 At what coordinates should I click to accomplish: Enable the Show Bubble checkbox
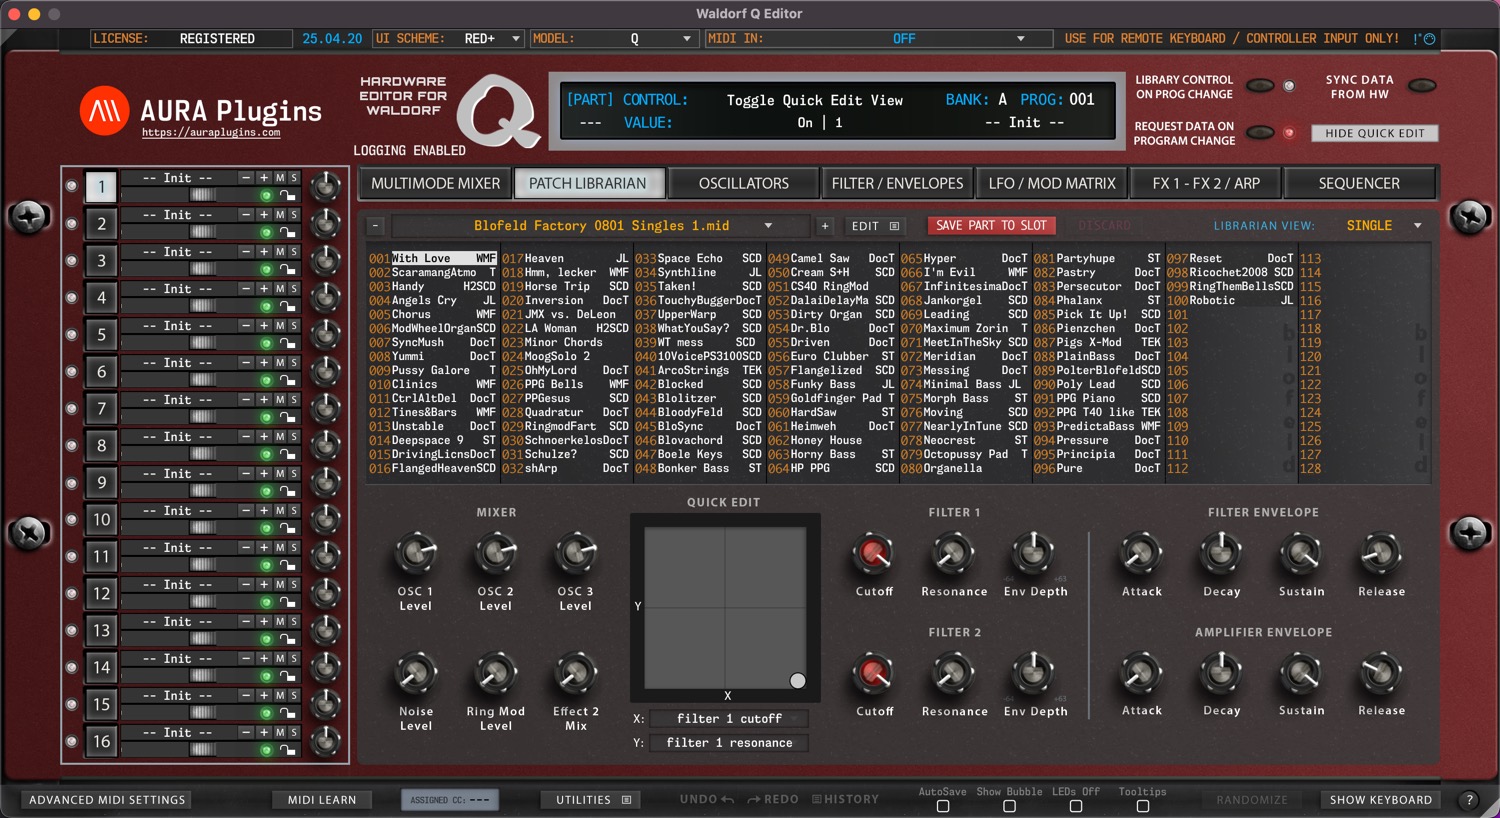click(x=1009, y=806)
